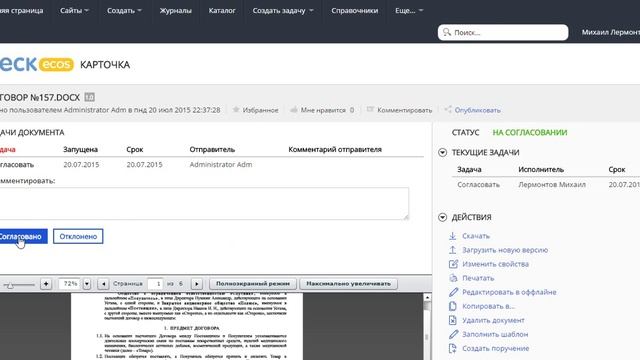Expand the Еще... menu
Image resolution: width=640 pixels, height=360 pixels.
tap(409, 11)
